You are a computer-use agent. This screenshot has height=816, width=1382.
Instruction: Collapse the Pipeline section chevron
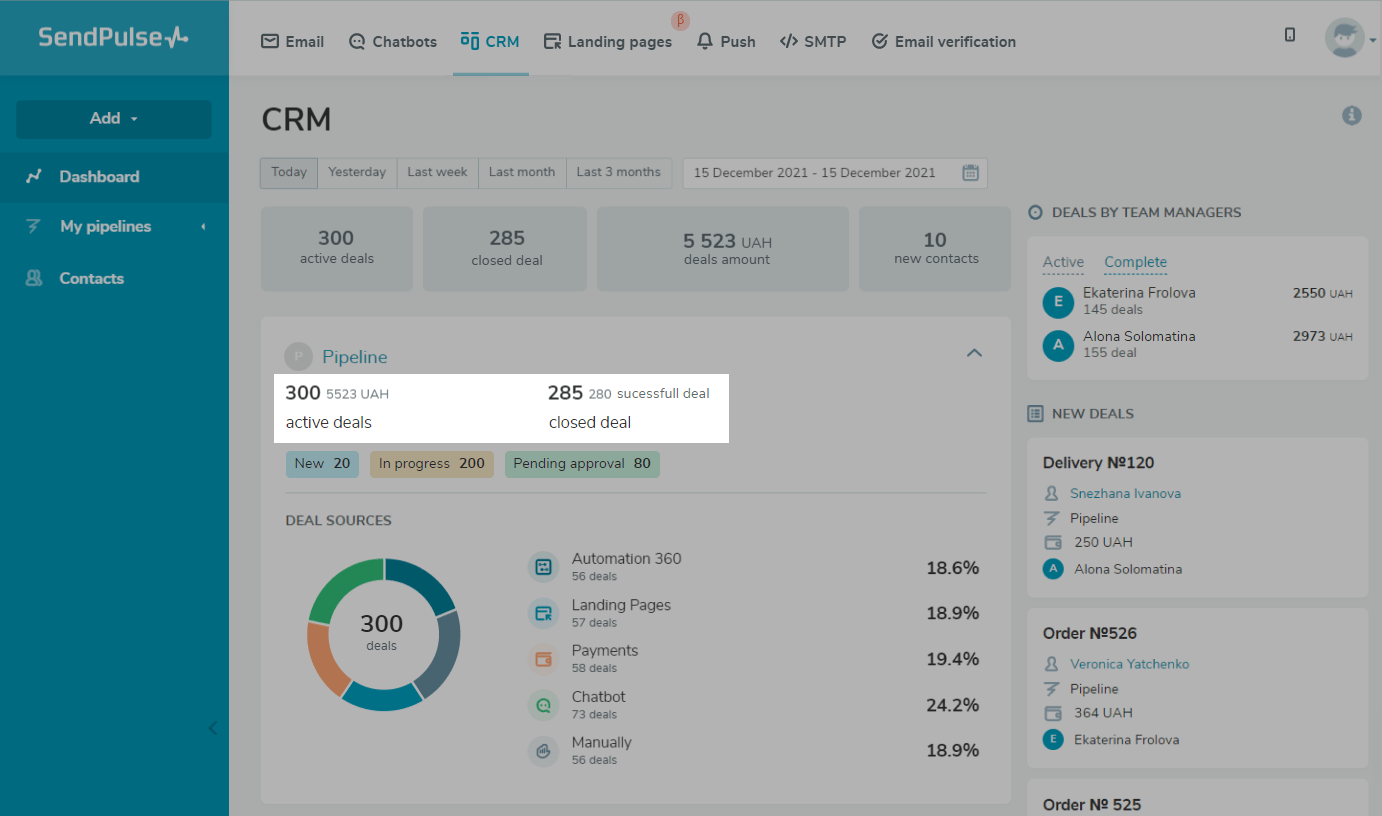tap(974, 353)
